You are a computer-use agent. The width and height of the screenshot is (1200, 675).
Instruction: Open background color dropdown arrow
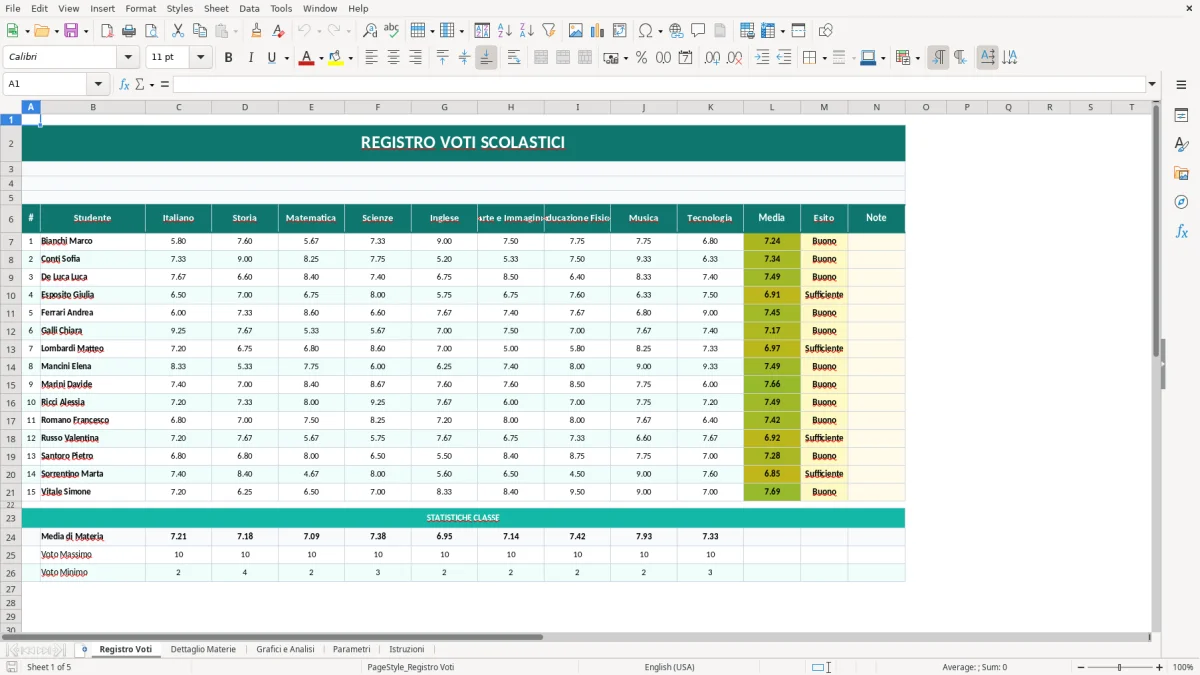[x=350, y=58]
